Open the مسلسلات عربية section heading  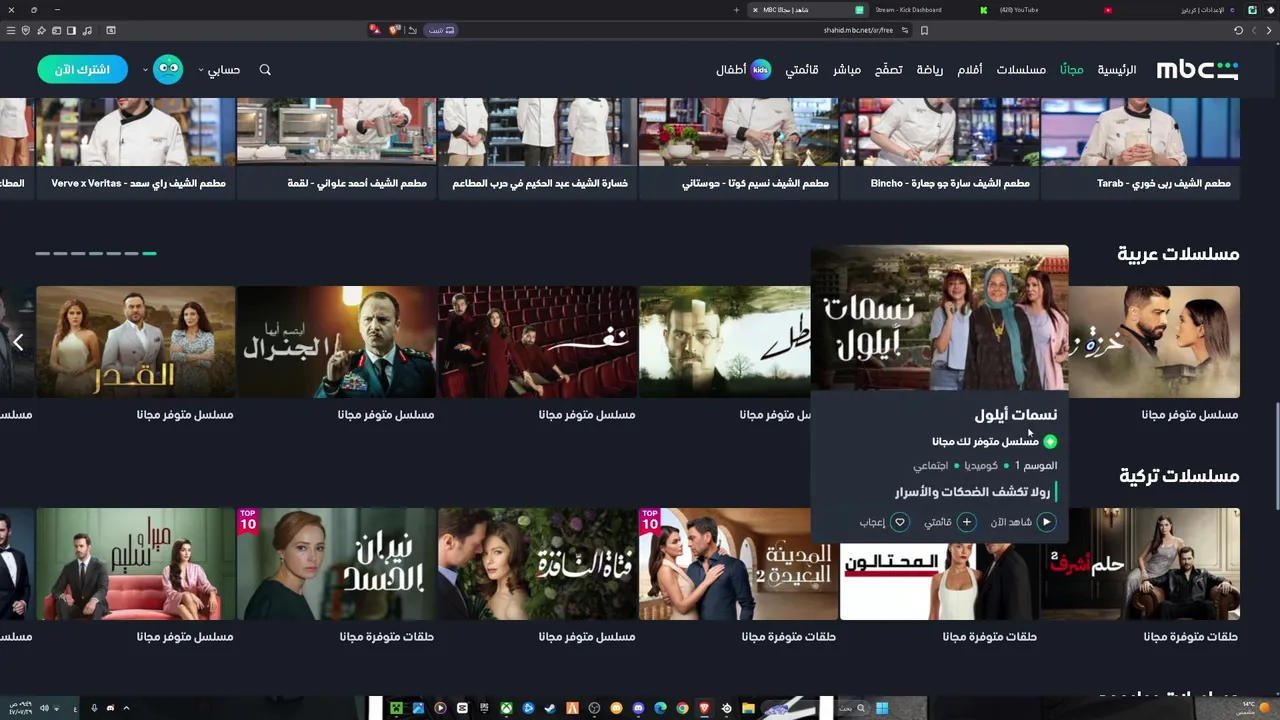(1178, 254)
